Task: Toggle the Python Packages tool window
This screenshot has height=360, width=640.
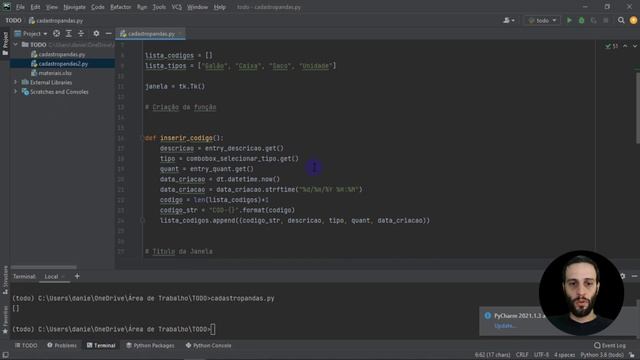Action: click(x=150, y=345)
